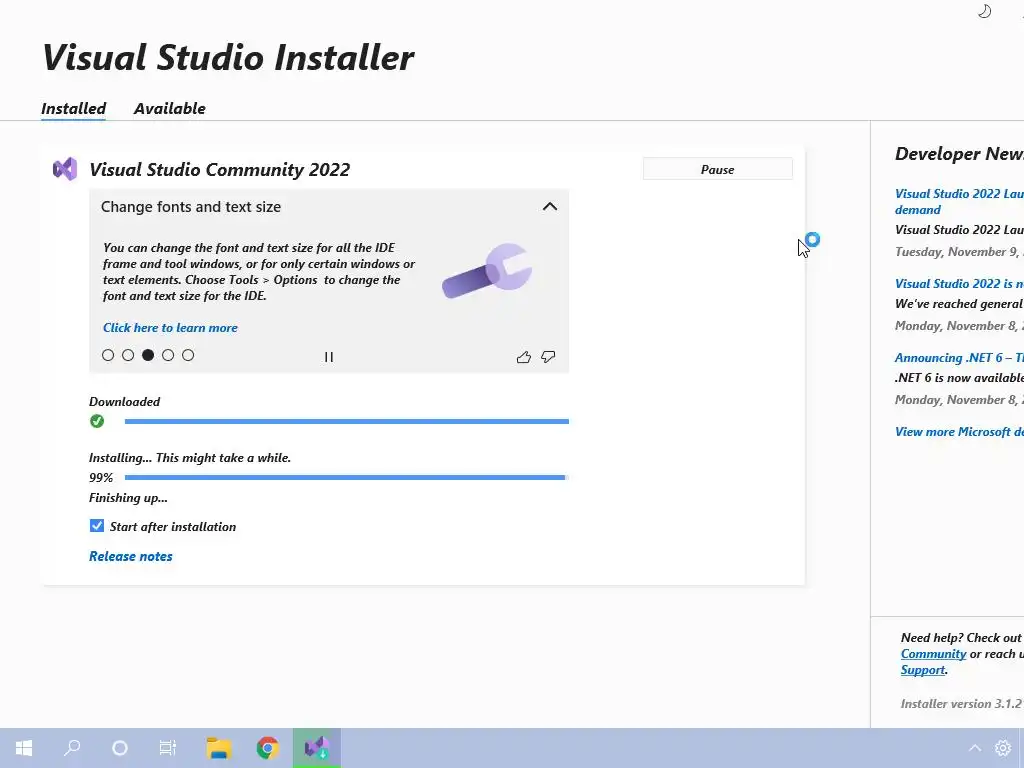Click the green downloaded checkmark icon
Image resolution: width=1024 pixels, height=768 pixels.
pyautogui.click(x=97, y=421)
